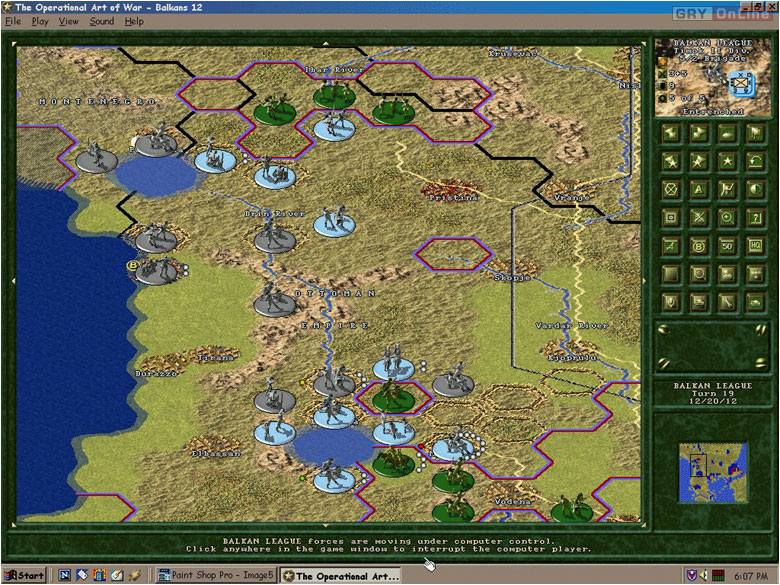Click the Windows Start button
Image resolution: width=780 pixels, height=585 pixels.
pyautogui.click(x=25, y=576)
